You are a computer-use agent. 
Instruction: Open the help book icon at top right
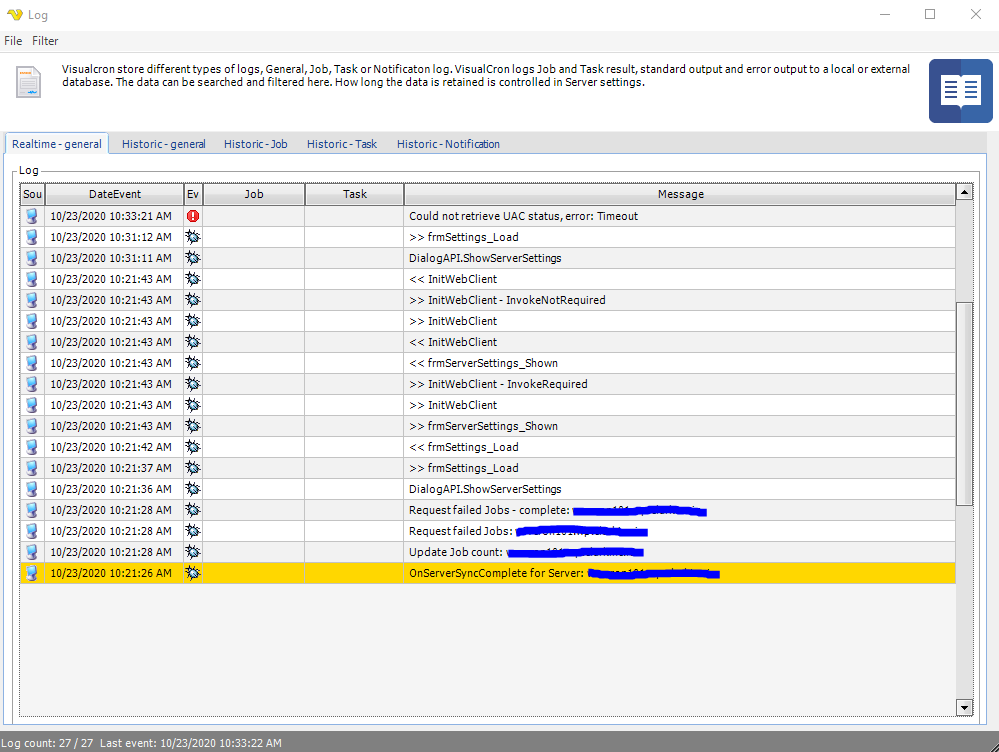(x=960, y=91)
